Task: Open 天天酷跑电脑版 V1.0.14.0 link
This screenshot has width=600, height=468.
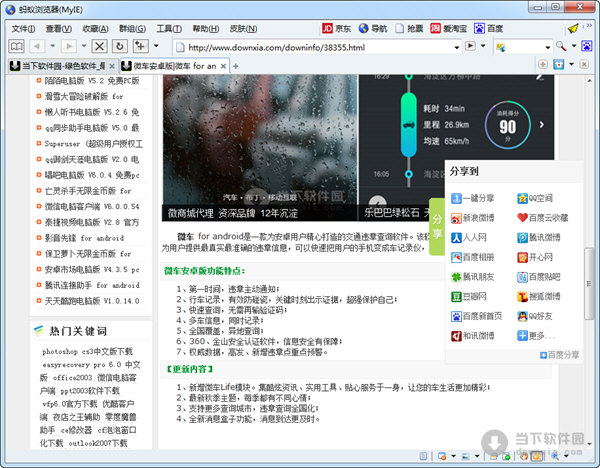Action: point(92,301)
